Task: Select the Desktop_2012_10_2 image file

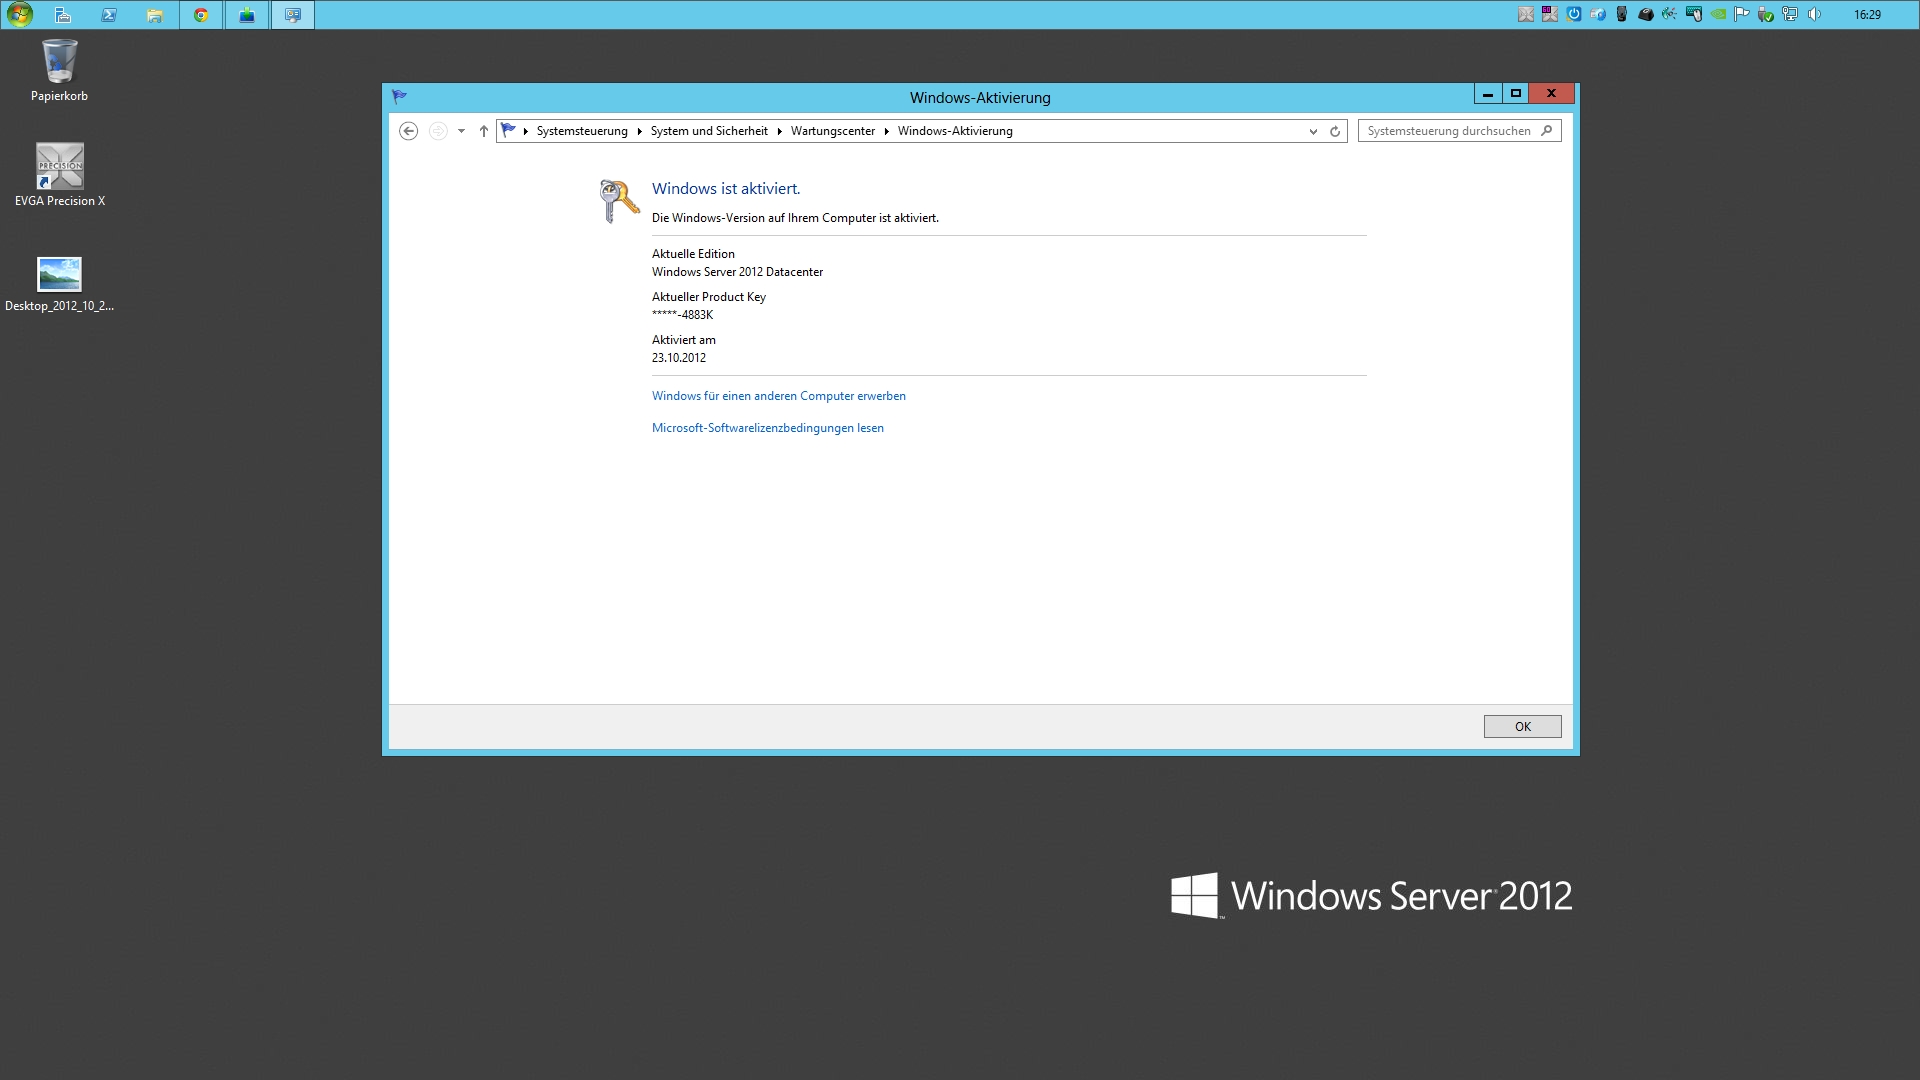Action: pyautogui.click(x=59, y=274)
